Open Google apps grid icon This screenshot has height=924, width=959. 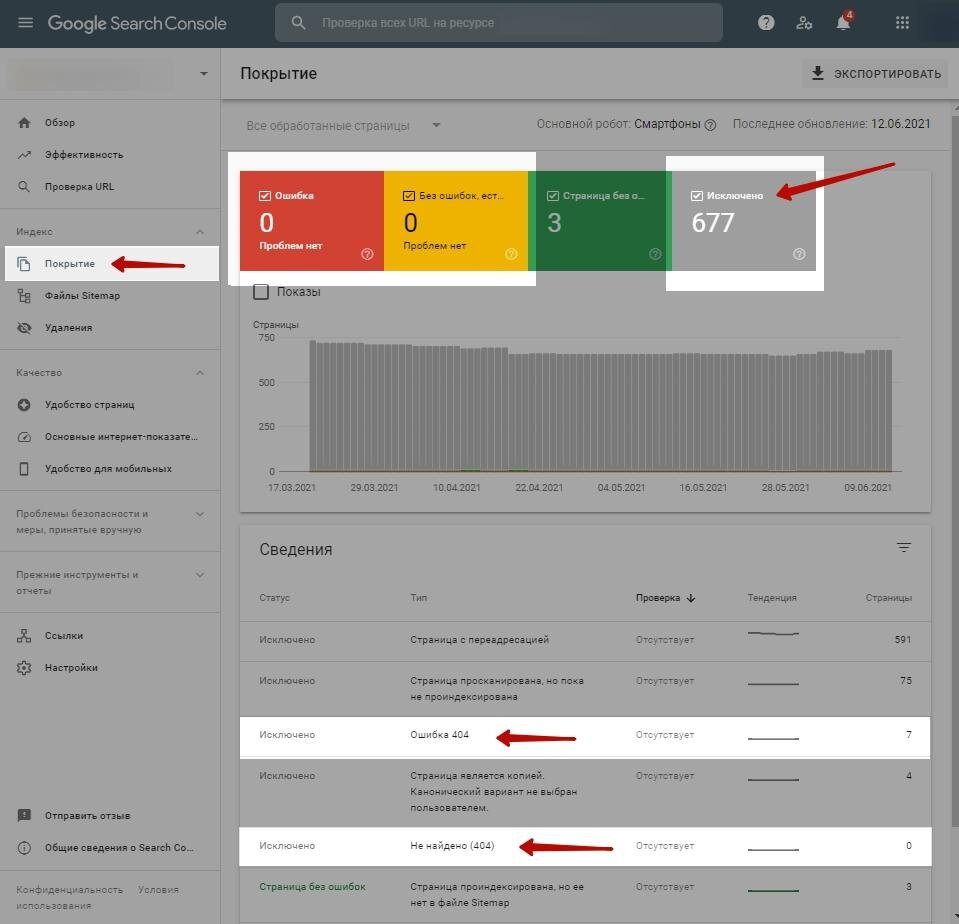pos(902,23)
